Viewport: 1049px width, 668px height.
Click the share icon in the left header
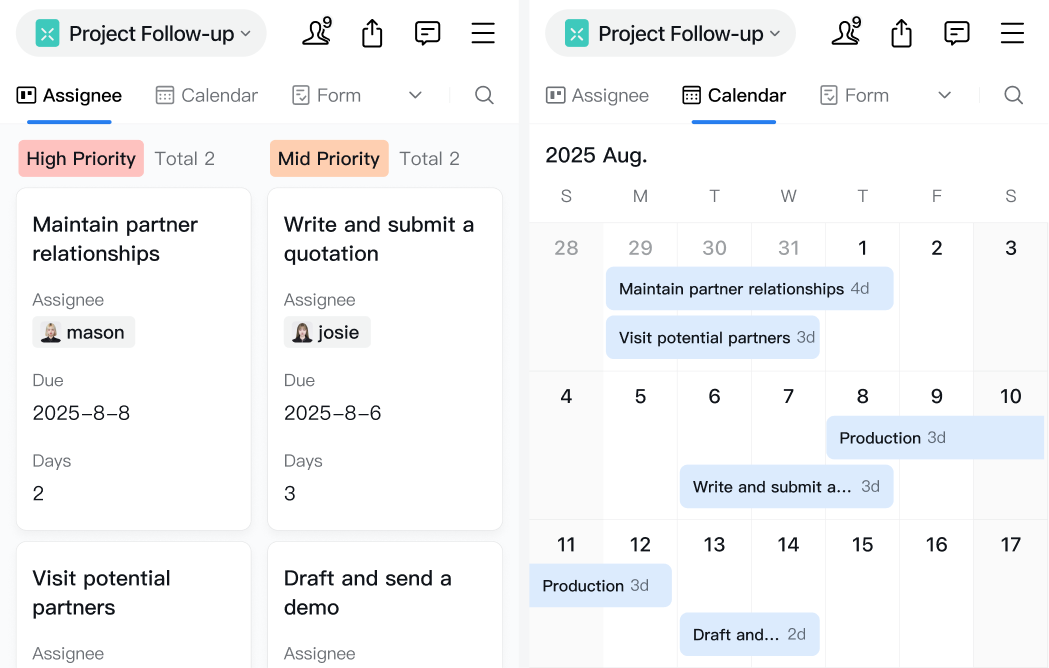point(371,32)
